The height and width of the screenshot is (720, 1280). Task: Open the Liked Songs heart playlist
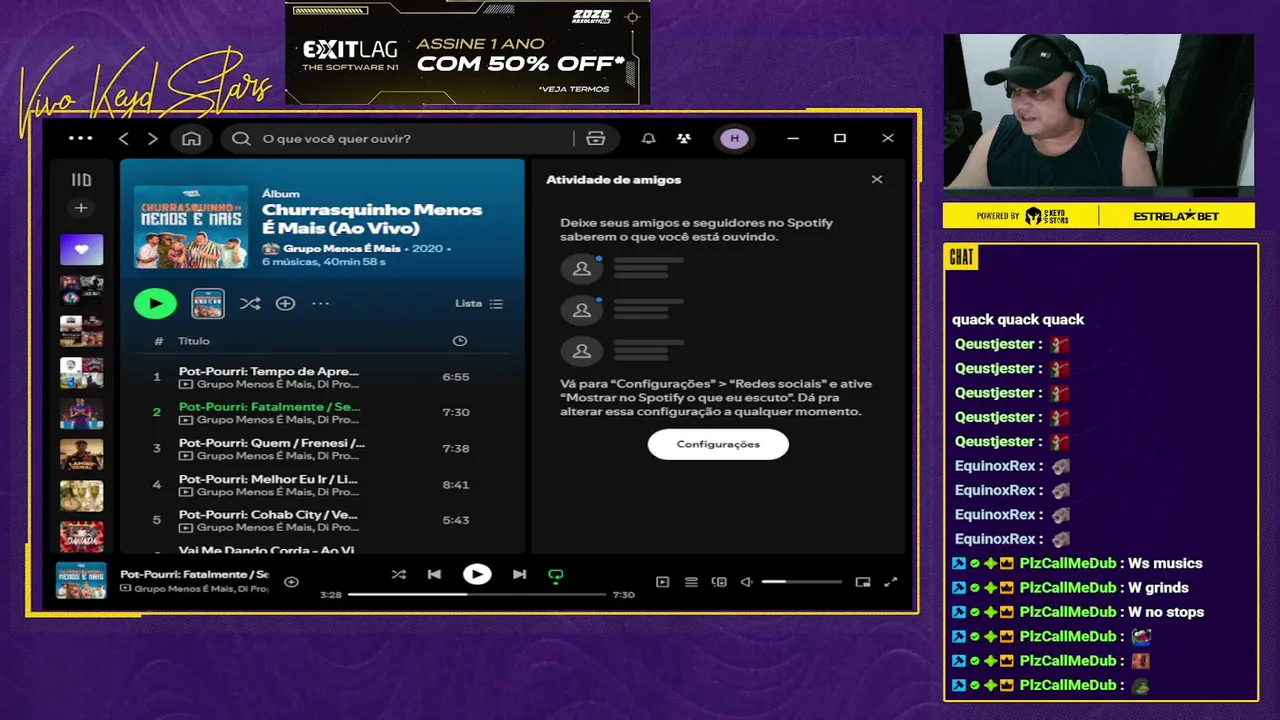pyautogui.click(x=81, y=249)
